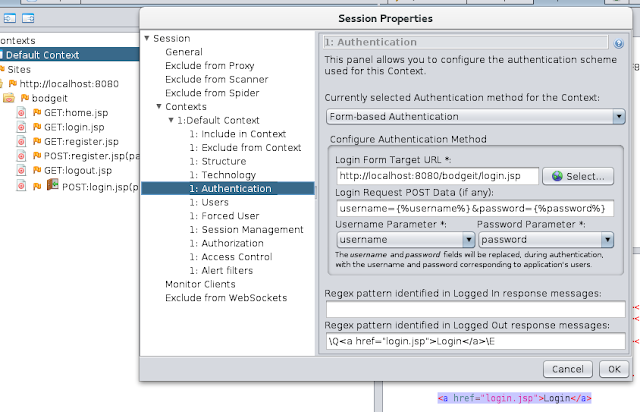Image resolution: width=640 pixels, height=412 pixels.
Task: Click the Logged In regex pattern field
Action: (x=474, y=309)
